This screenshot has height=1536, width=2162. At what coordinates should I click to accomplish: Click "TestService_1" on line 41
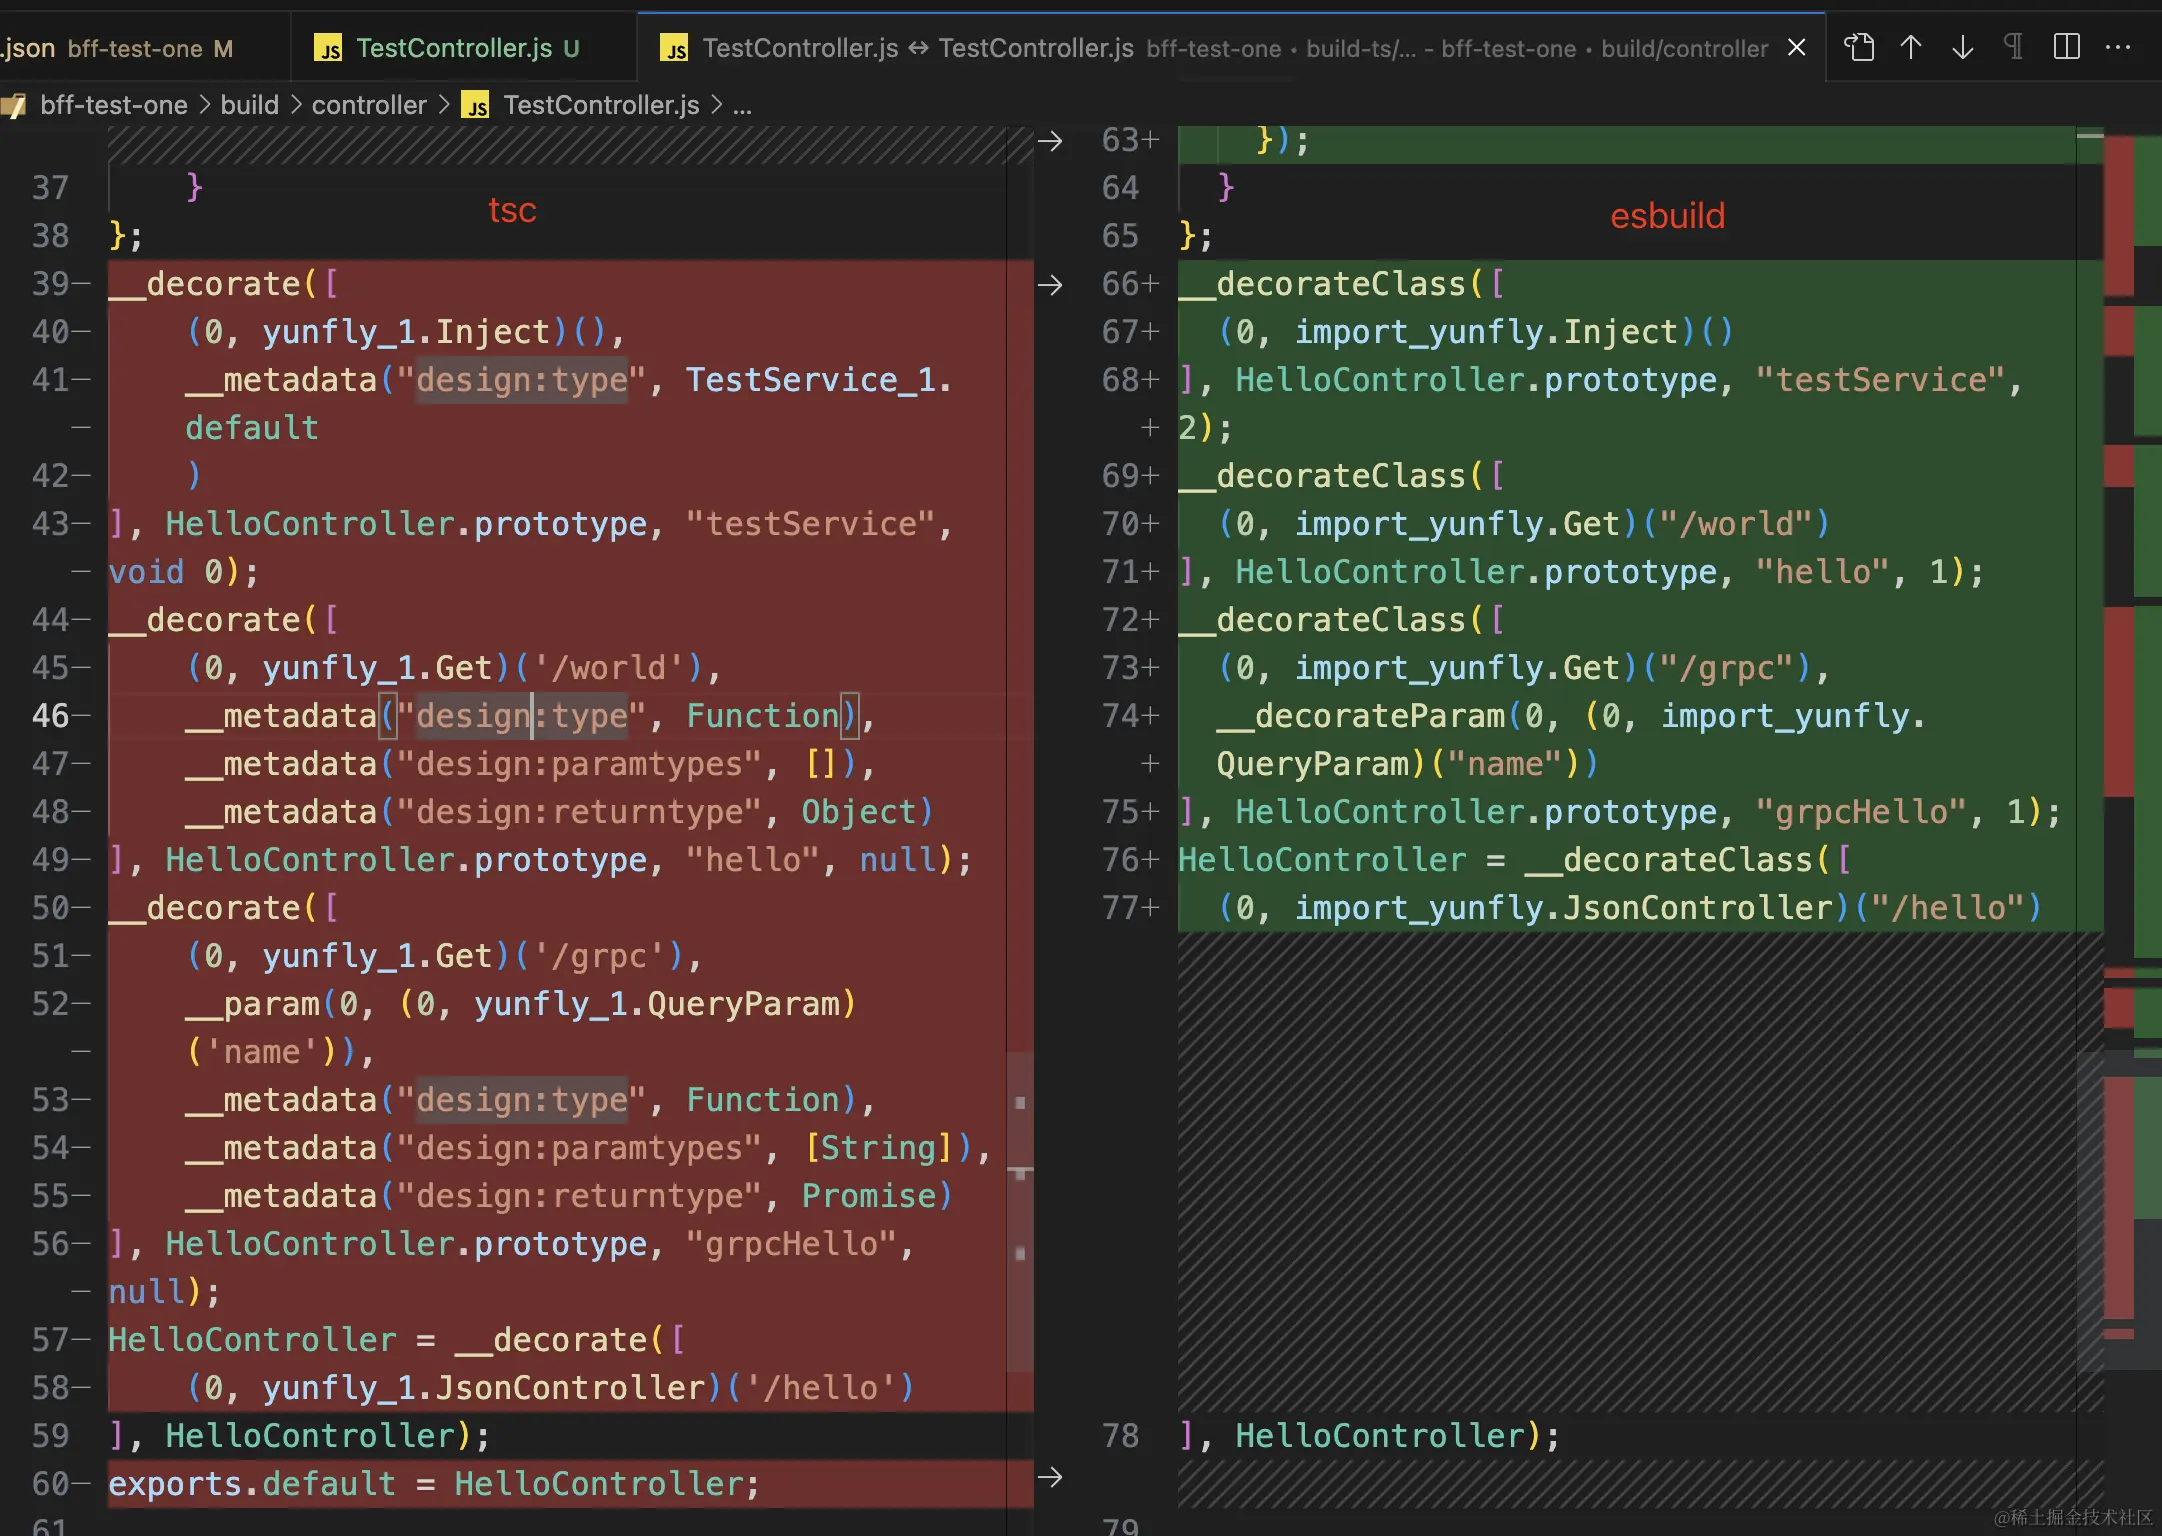pos(811,380)
